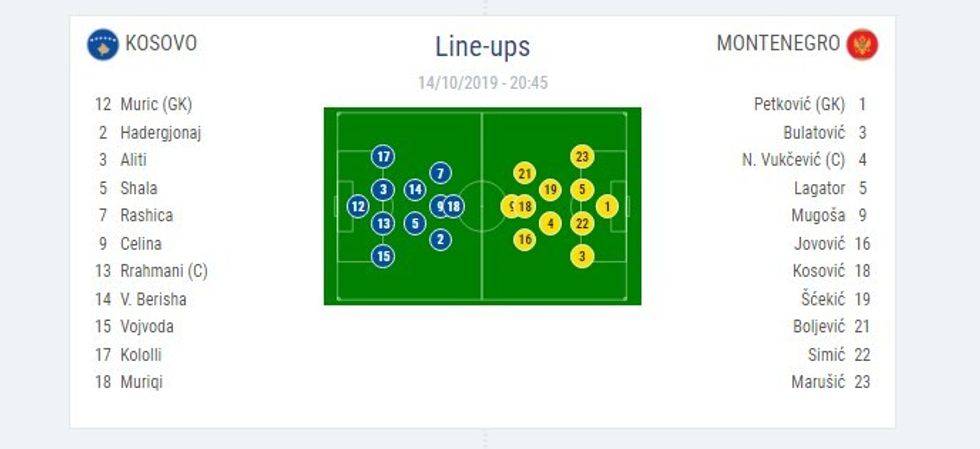Open the MONTENEGRO team name link
This screenshot has height=449, width=980.
pos(779,44)
